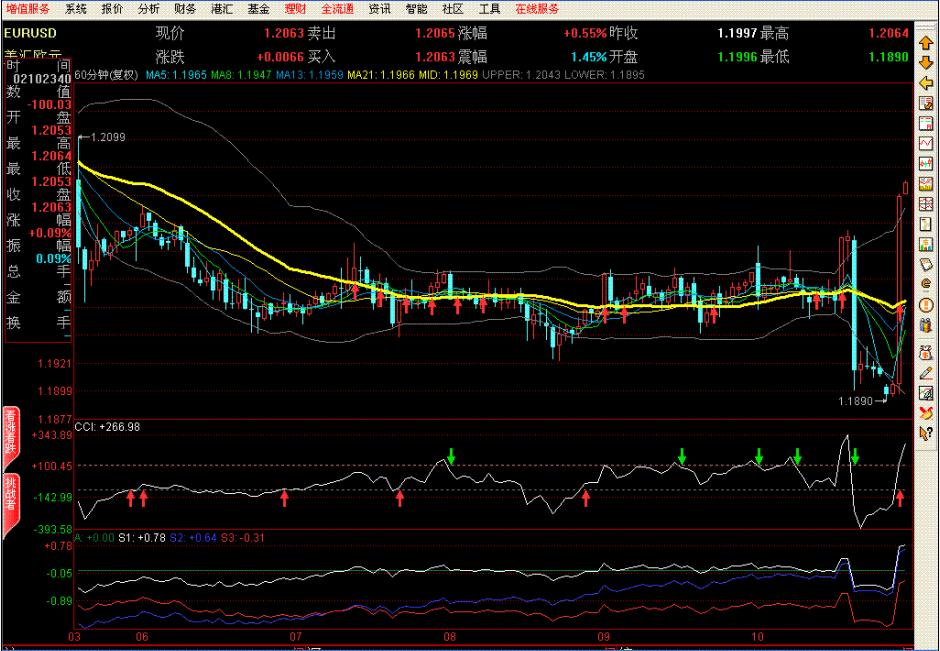Click the S2: +0.64 indicator label
The height and width of the screenshot is (651, 940).
point(193,538)
